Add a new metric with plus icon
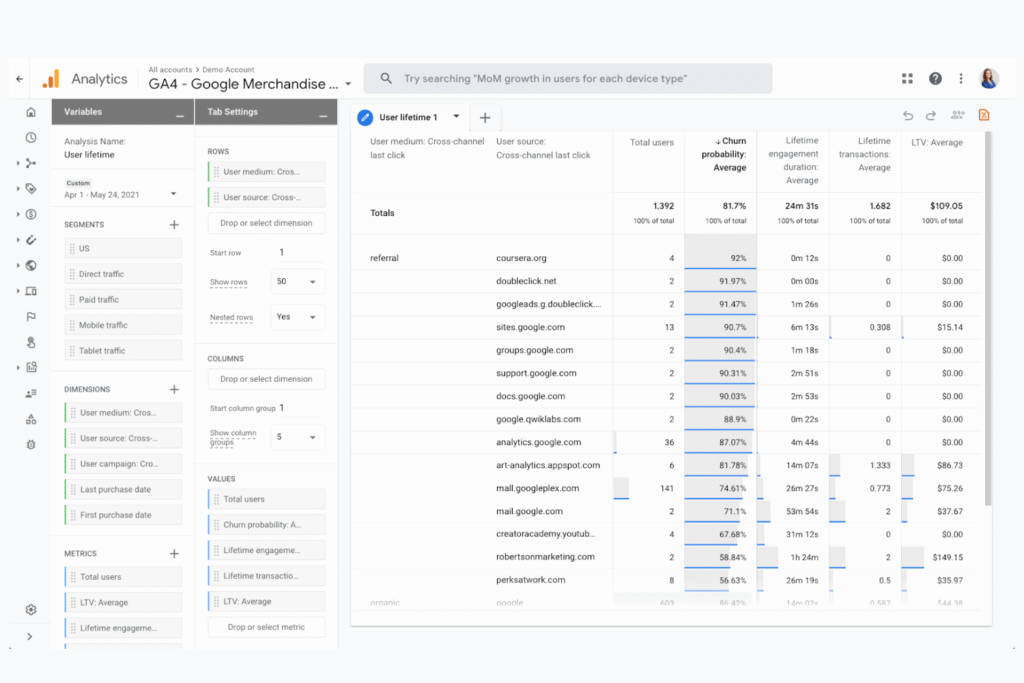Viewport: 1024px width, 683px height. click(x=174, y=554)
